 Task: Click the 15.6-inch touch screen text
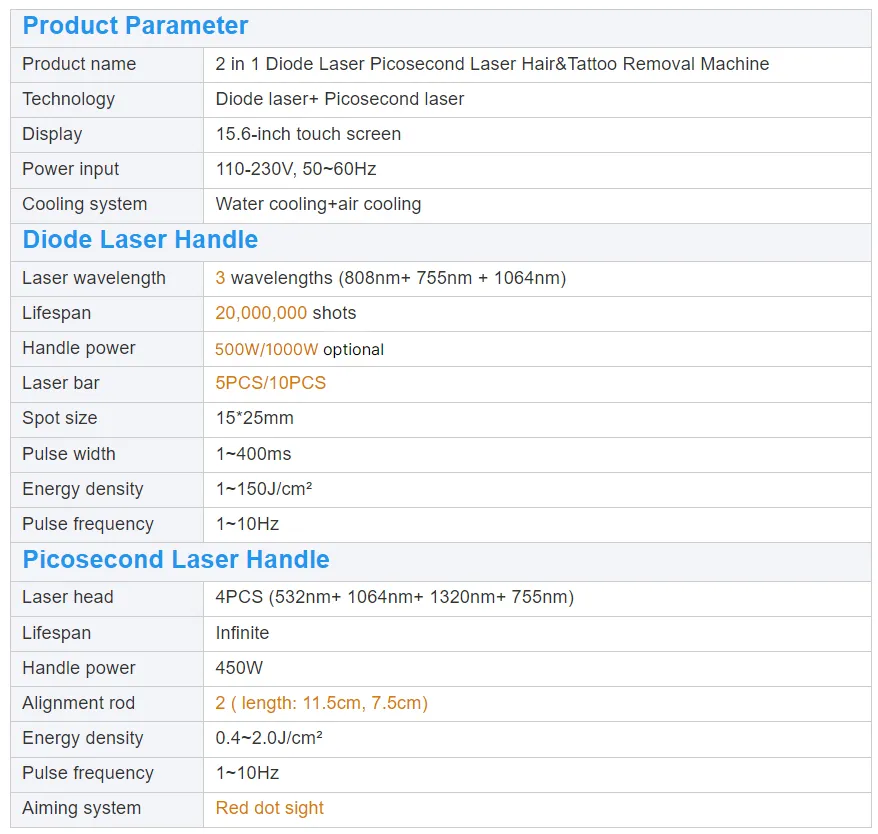click(x=308, y=134)
